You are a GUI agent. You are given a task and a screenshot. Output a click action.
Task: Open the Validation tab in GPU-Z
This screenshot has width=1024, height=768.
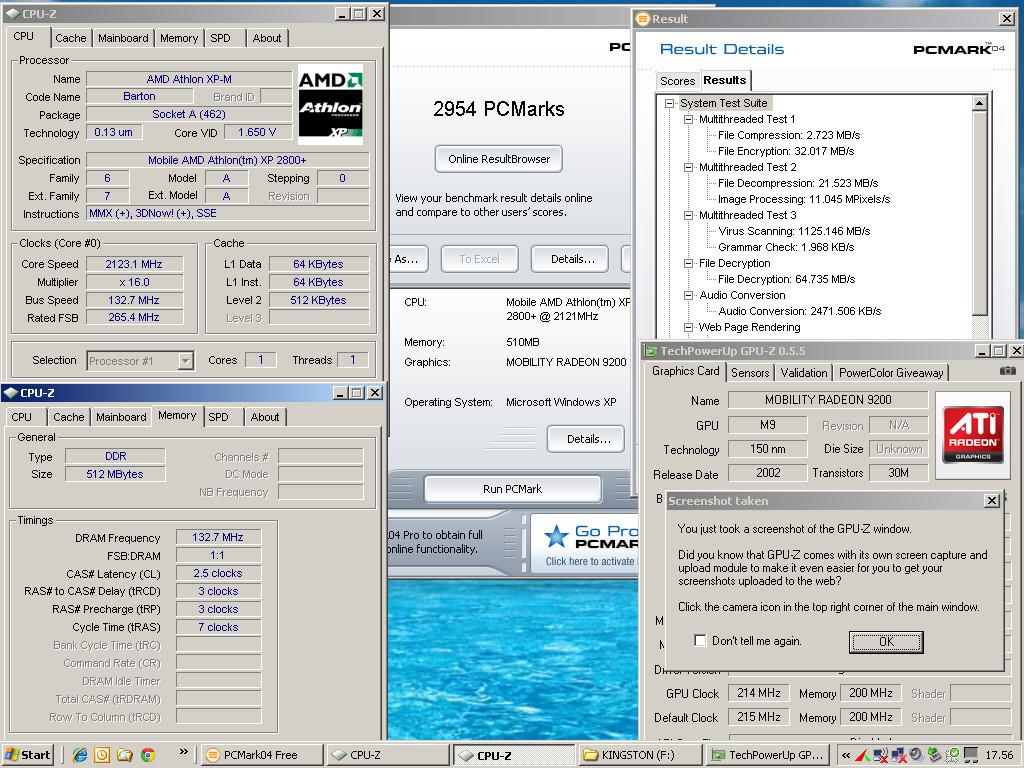tap(804, 372)
